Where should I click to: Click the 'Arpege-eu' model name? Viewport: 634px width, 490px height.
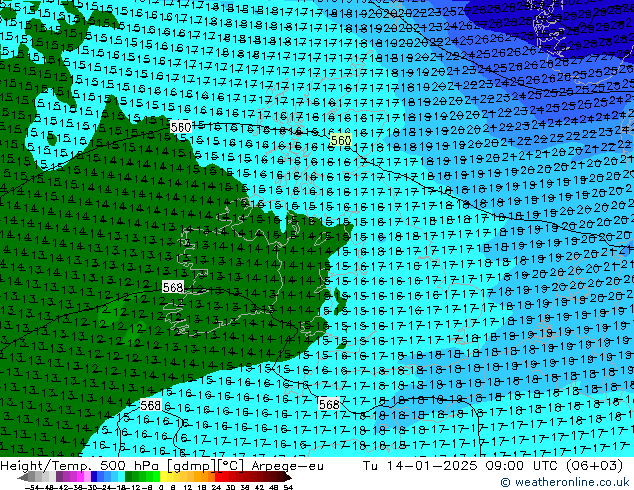tap(287, 466)
